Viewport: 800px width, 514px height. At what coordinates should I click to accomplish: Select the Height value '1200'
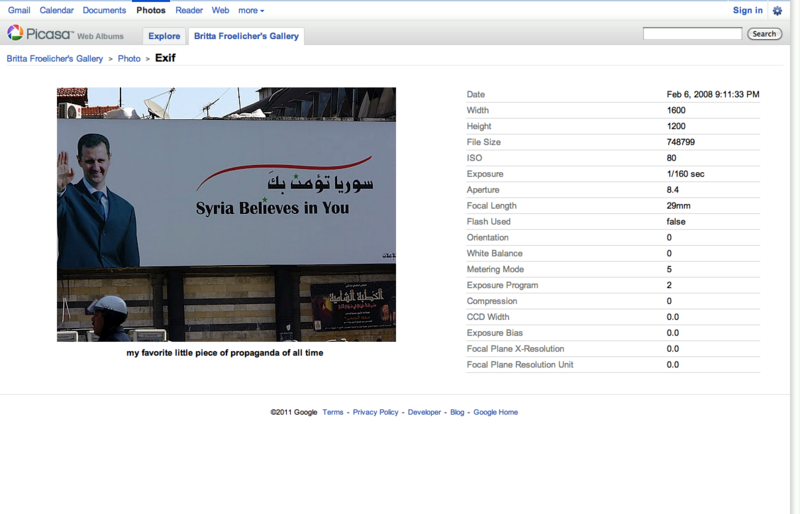[676, 126]
